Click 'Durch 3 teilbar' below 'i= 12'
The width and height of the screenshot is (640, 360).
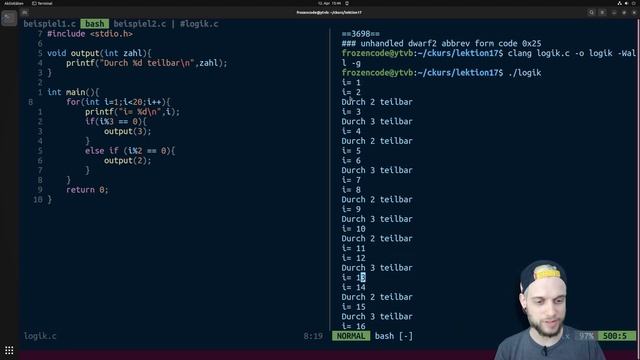click(377, 268)
